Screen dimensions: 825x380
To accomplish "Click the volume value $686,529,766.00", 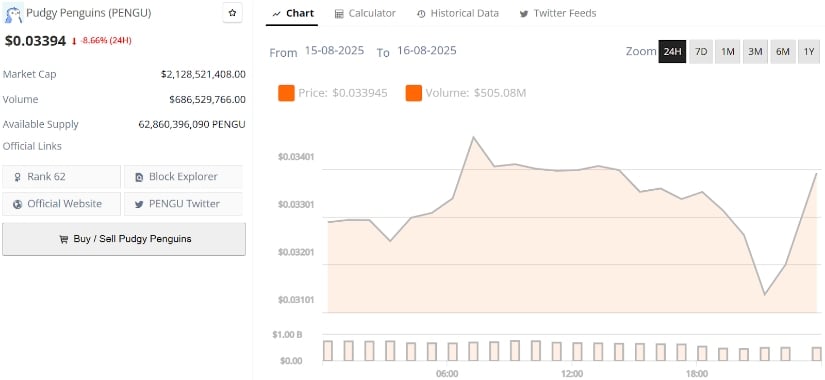I will point(207,99).
